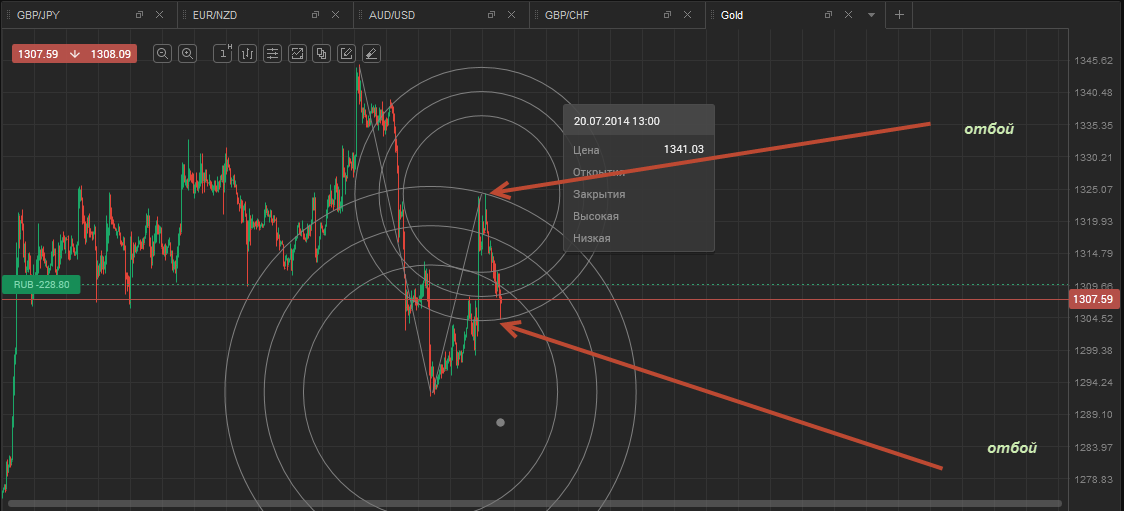Zoom in the chart with plus magnifier
Screen dimensions: 1124x511
187,54
